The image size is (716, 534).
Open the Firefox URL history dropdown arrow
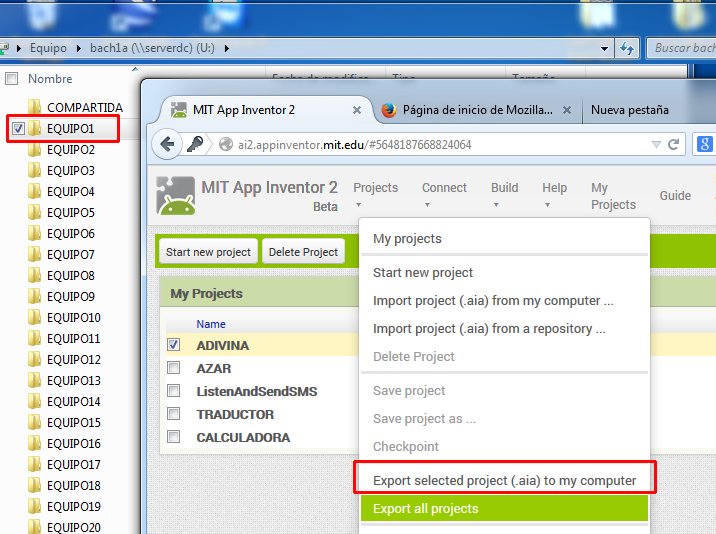(656, 145)
